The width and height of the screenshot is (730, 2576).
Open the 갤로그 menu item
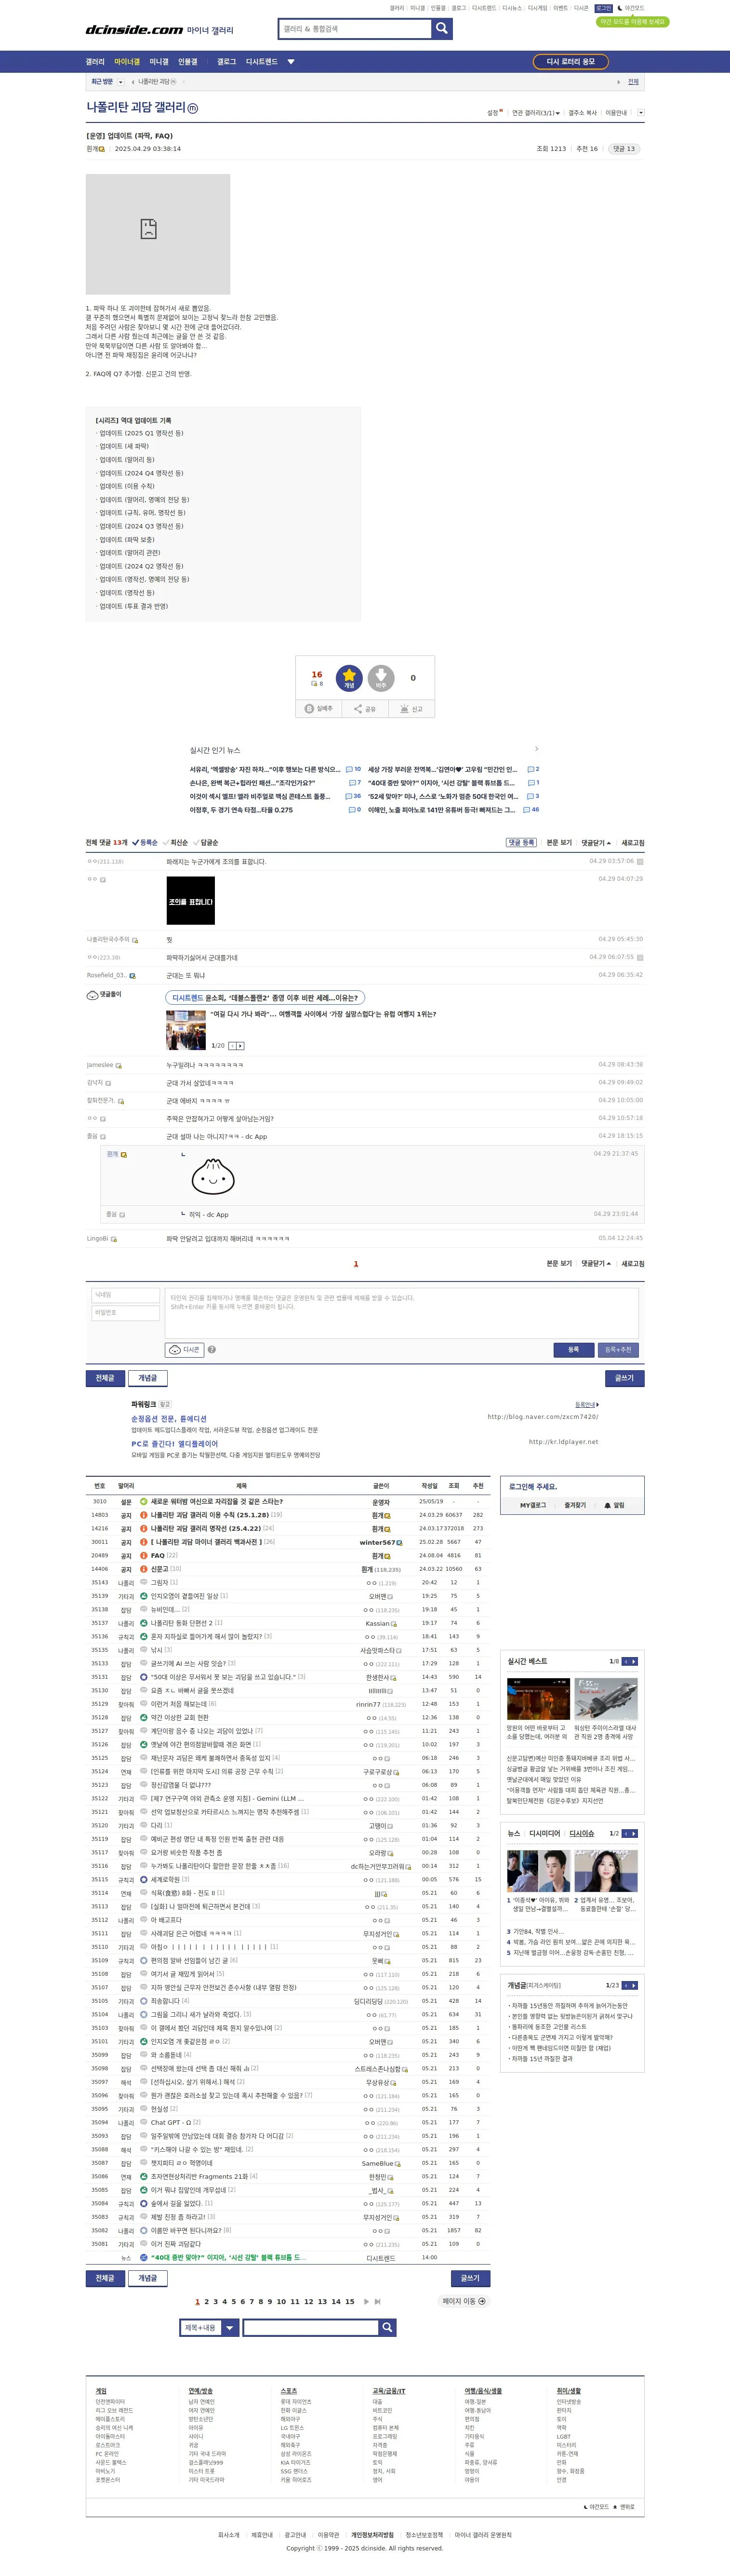click(x=227, y=62)
